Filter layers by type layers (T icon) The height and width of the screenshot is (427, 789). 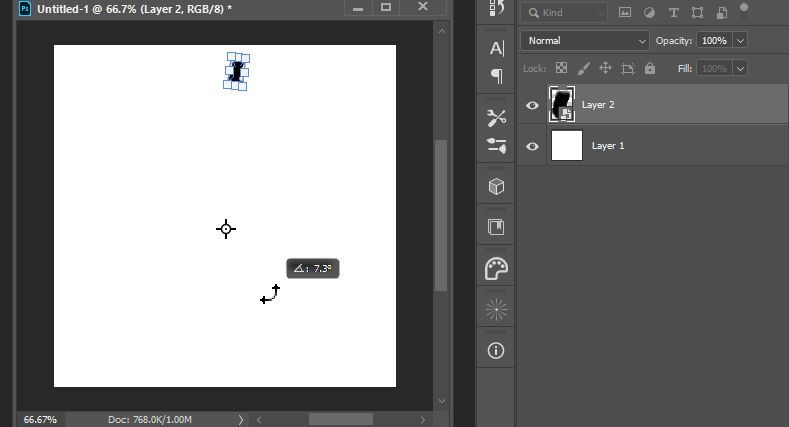tap(673, 13)
